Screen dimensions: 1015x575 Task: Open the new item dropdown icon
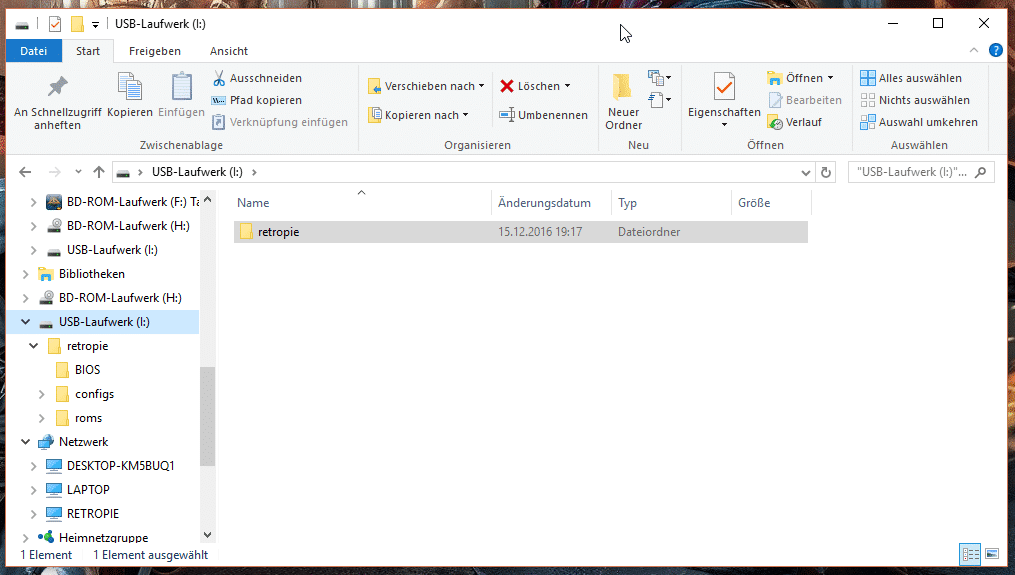pyautogui.click(x=660, y=78)
